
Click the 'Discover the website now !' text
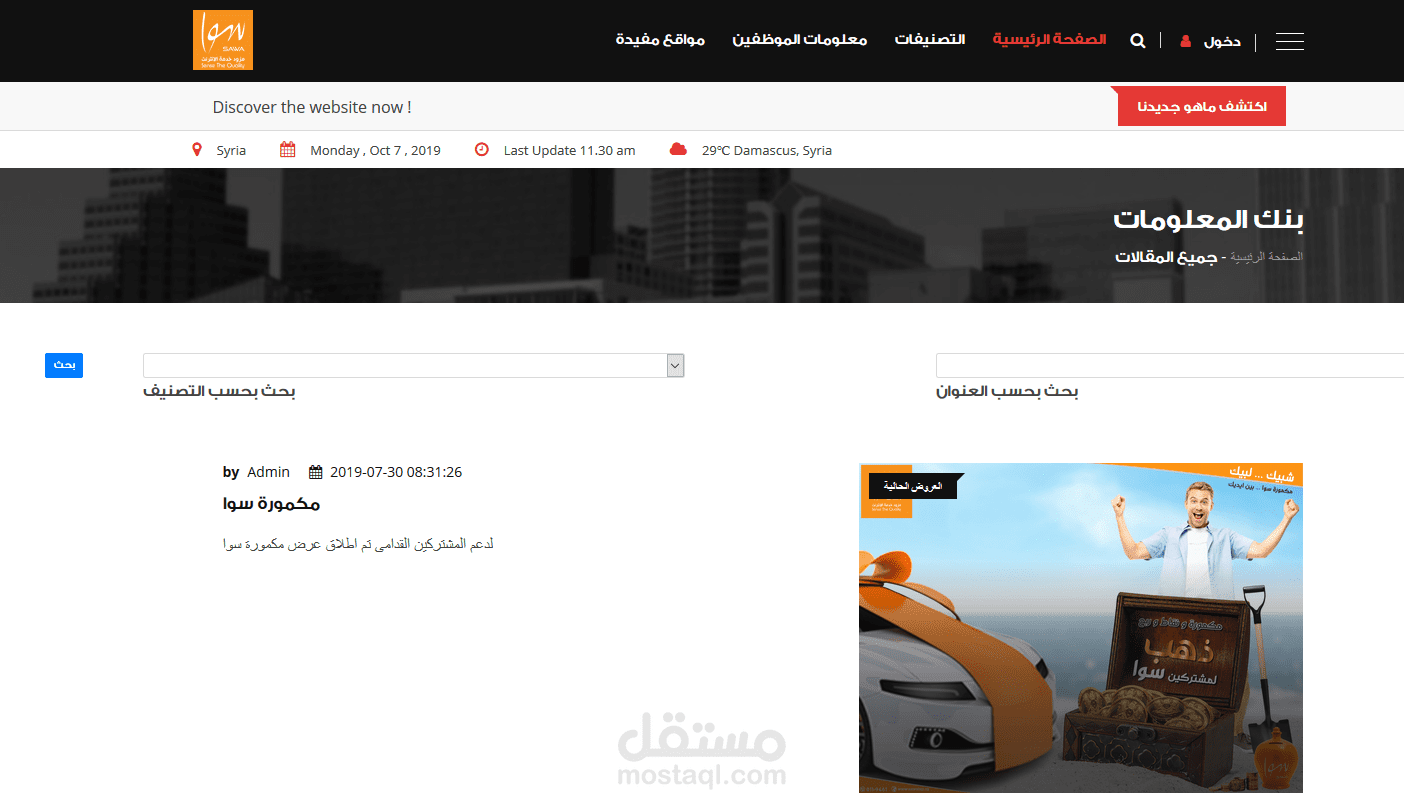312,107
